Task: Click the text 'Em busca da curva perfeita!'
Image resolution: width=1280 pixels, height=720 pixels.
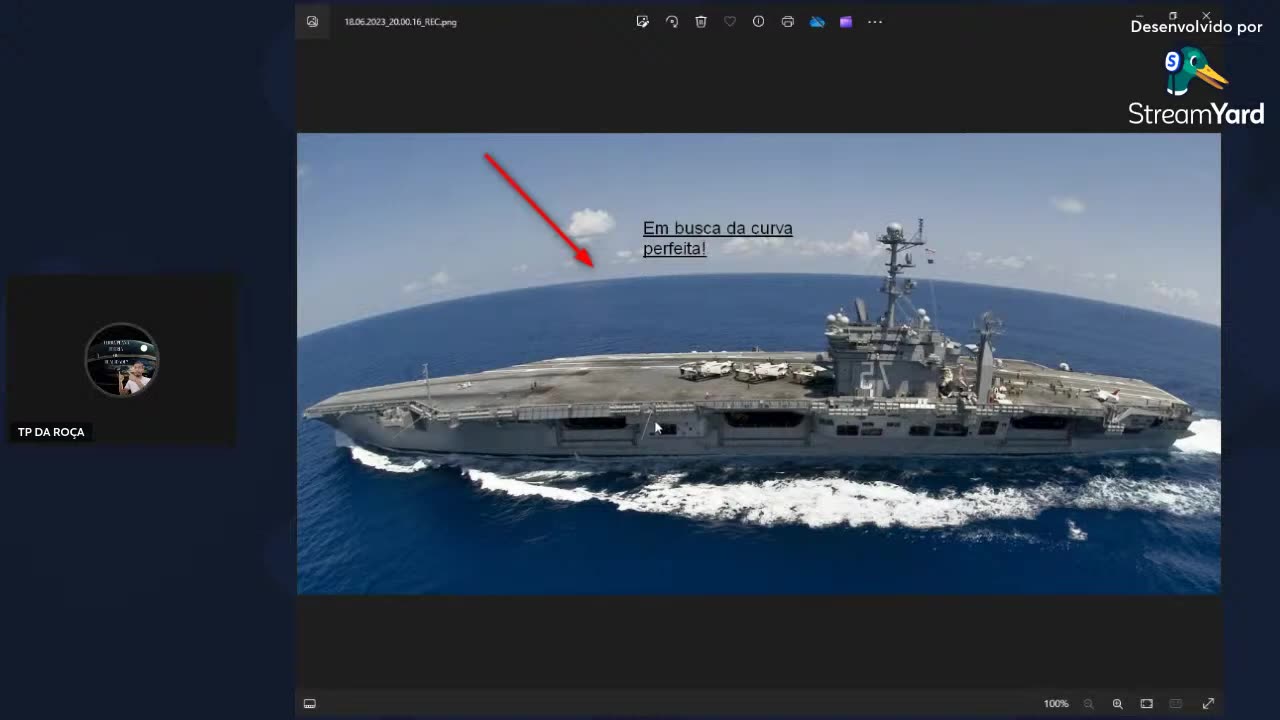Action: (717, 238)
